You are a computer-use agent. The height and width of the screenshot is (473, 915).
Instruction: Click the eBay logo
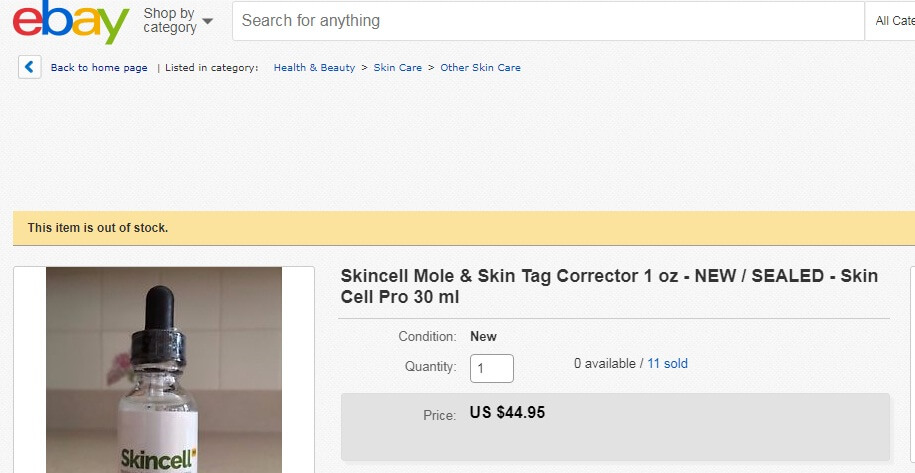[70, 22]
